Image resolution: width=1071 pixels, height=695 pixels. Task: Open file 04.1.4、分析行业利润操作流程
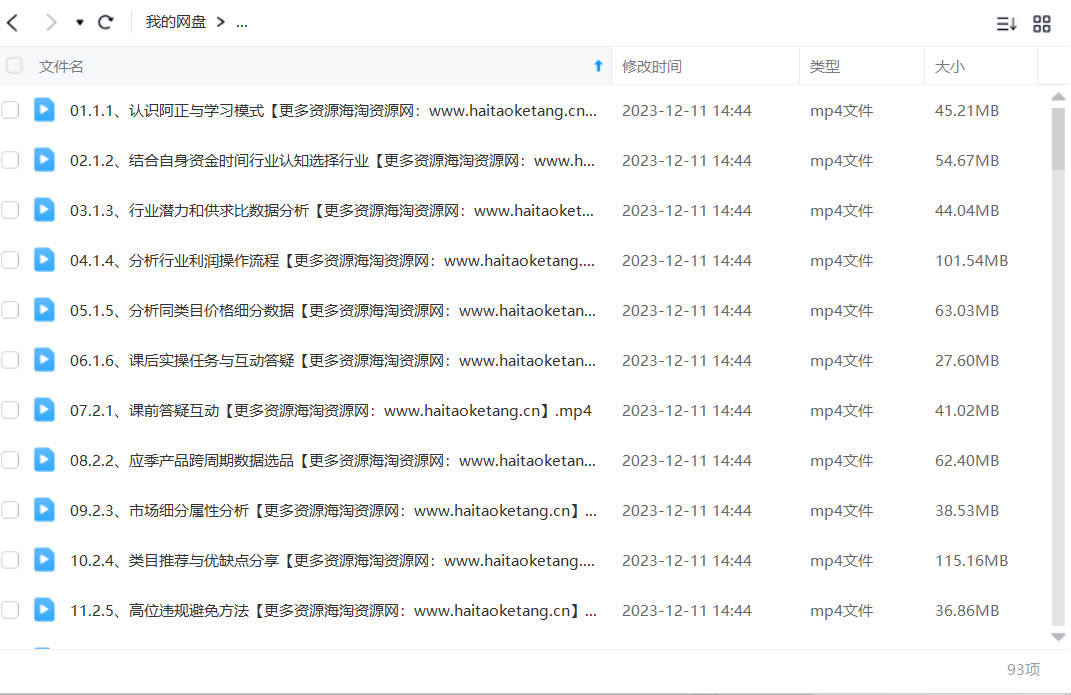click(332, 261)
